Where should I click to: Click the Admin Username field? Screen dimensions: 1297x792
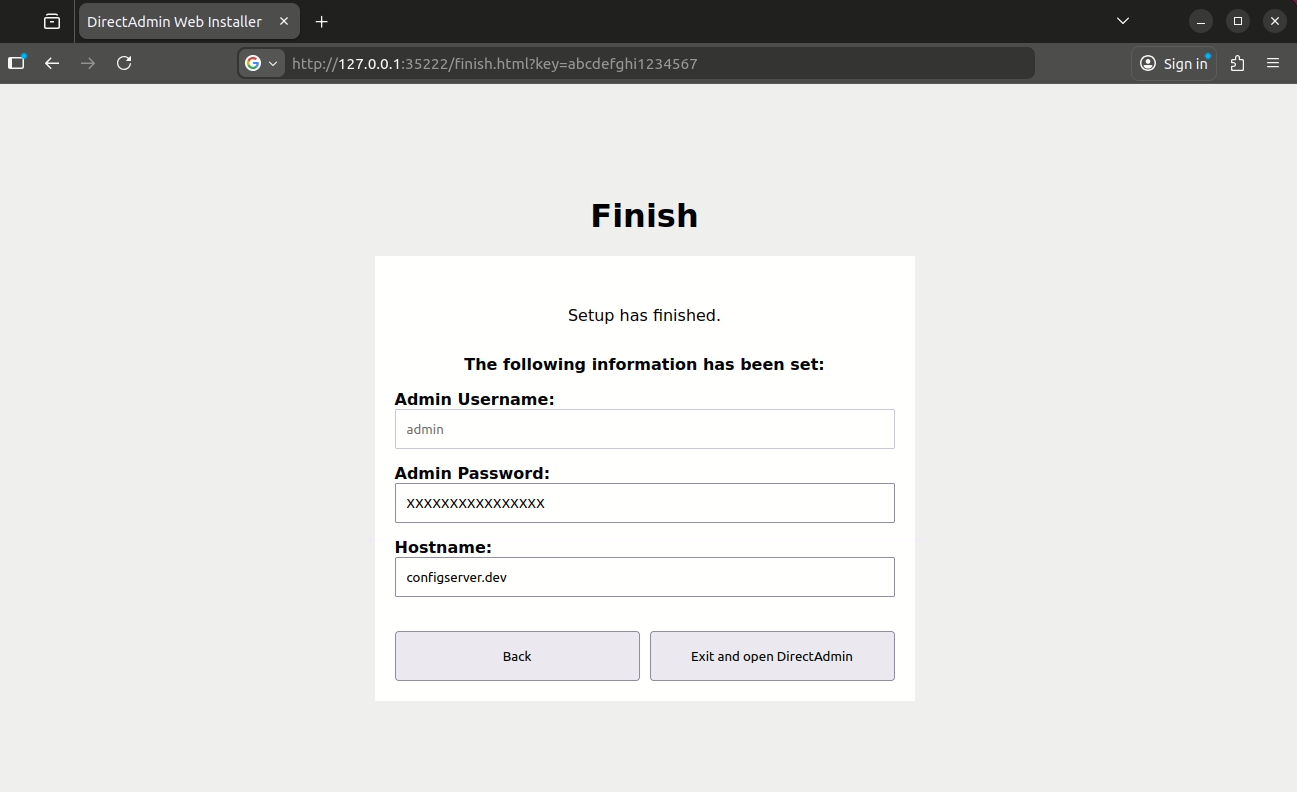[x=644, y=428]
